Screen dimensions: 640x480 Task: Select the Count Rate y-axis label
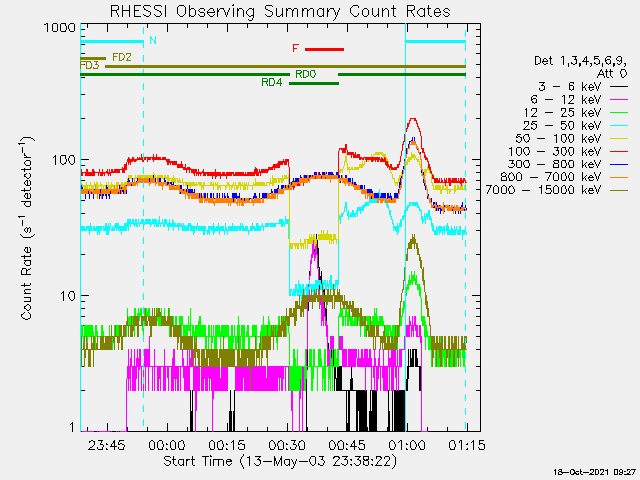(27, 229)
